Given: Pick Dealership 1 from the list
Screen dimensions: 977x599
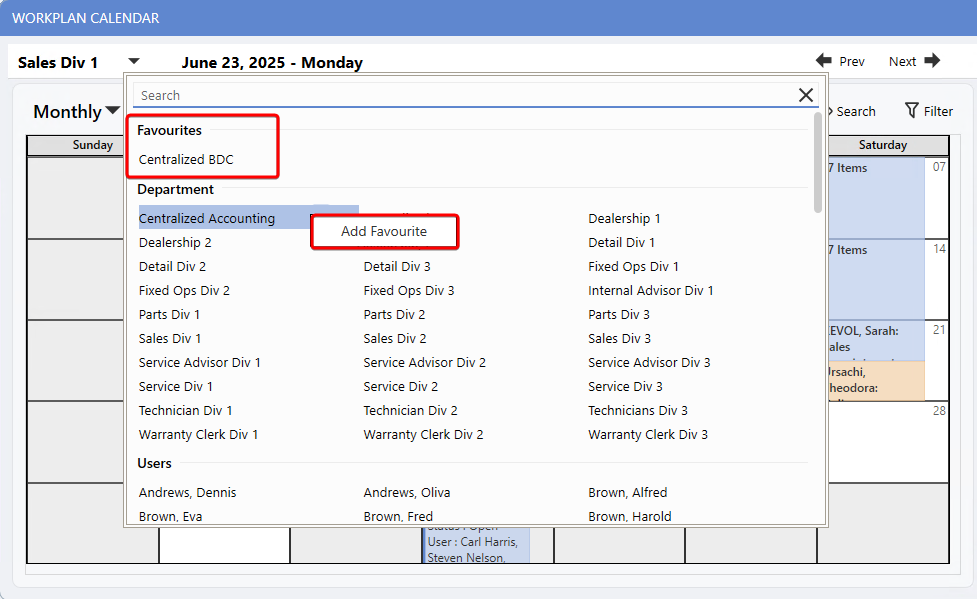Looking at the screenshot, I should click(x=624, y=219).
